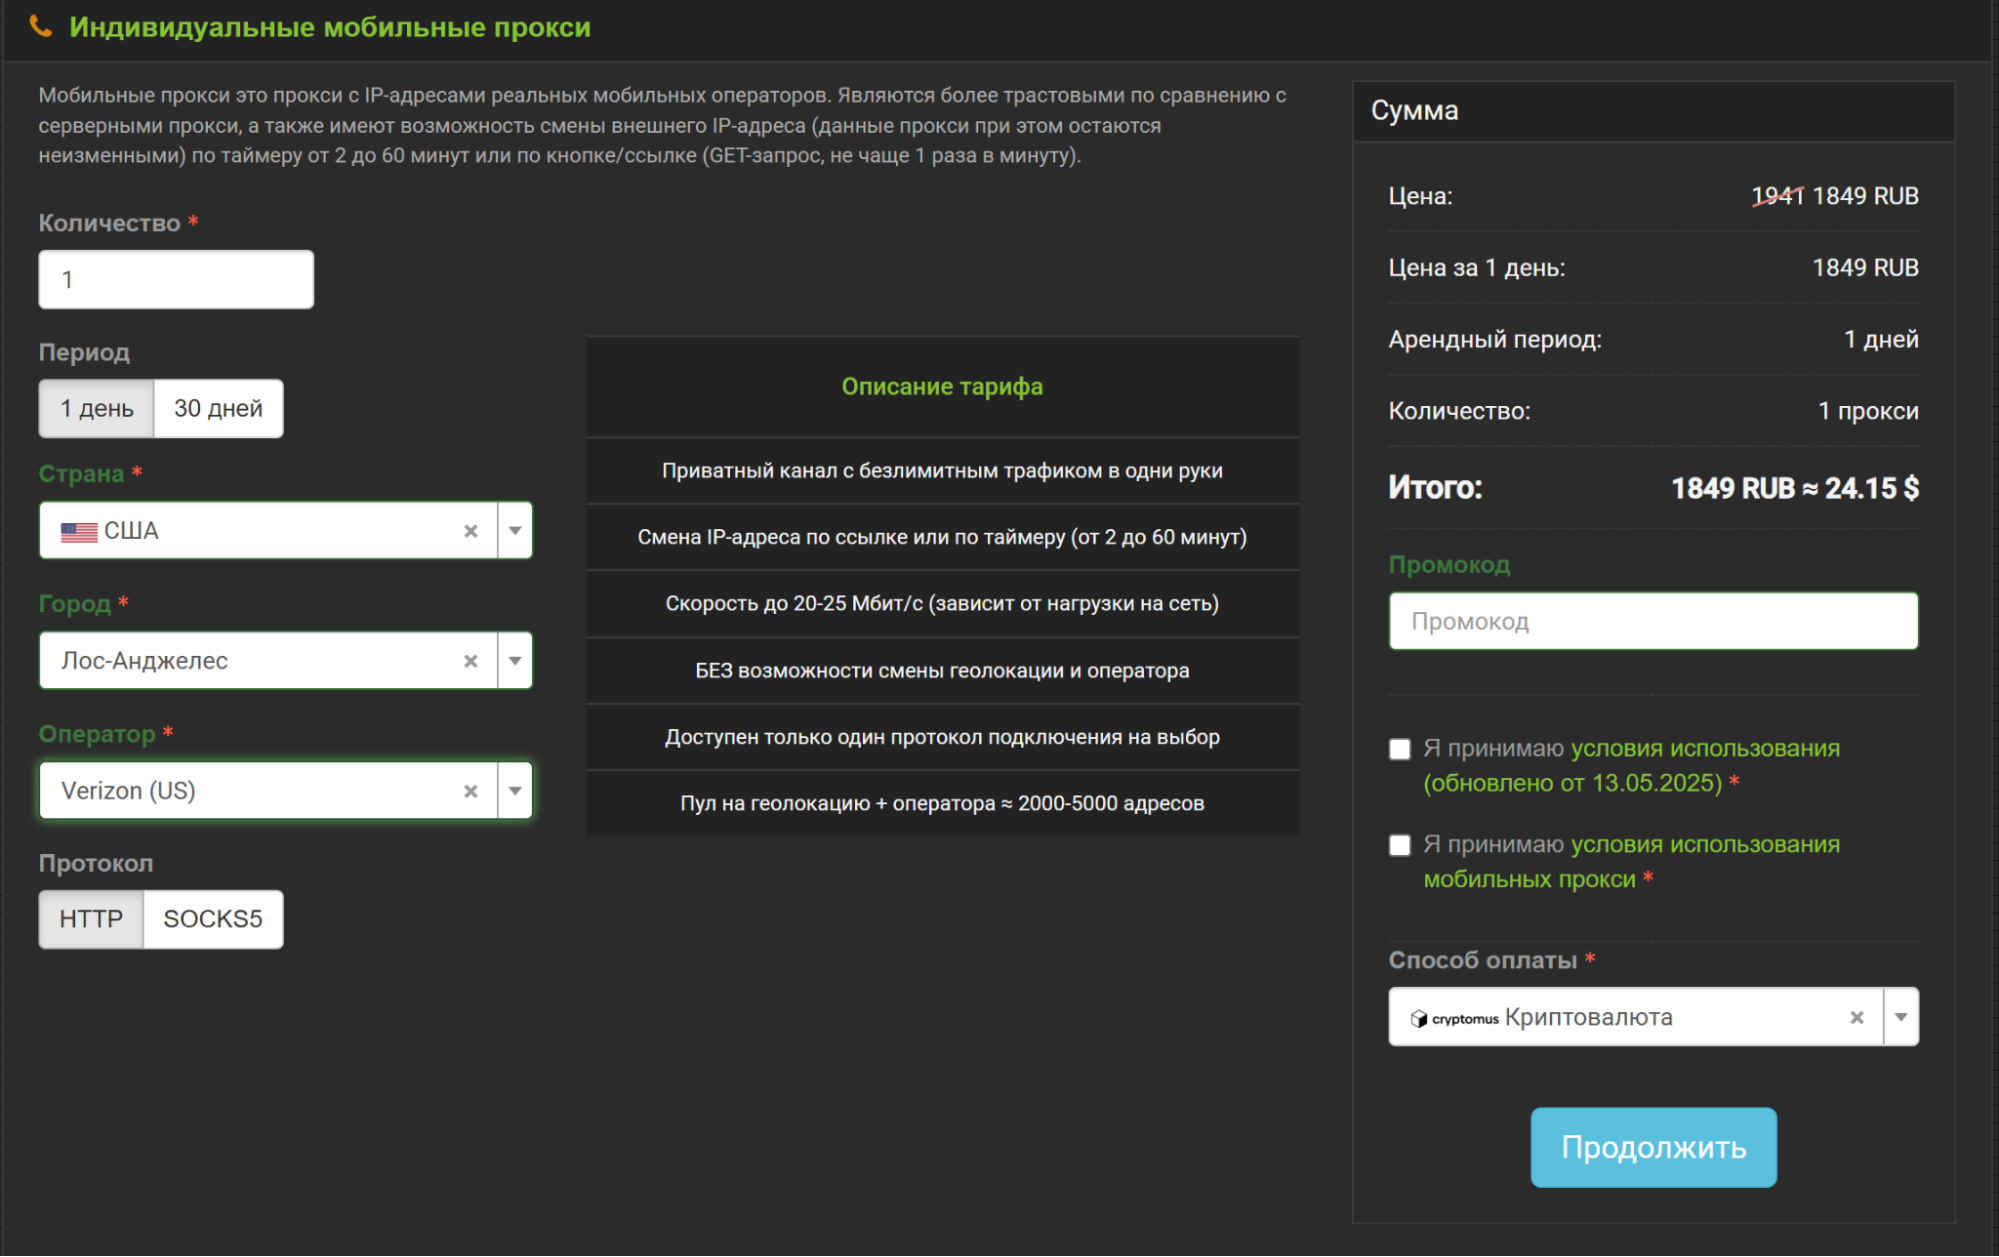
Task: Focus the Промокод input field
Action: click(x=1653, y=621)
